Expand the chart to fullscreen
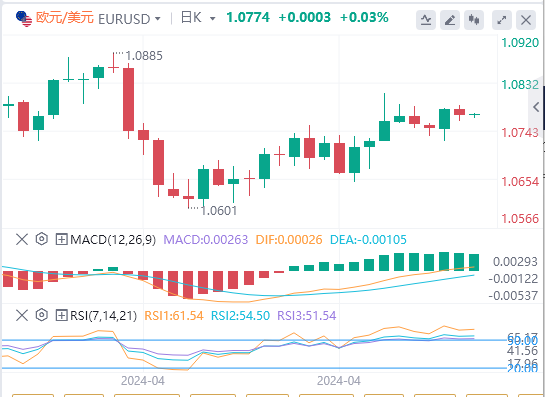 [x=502, y=20]
